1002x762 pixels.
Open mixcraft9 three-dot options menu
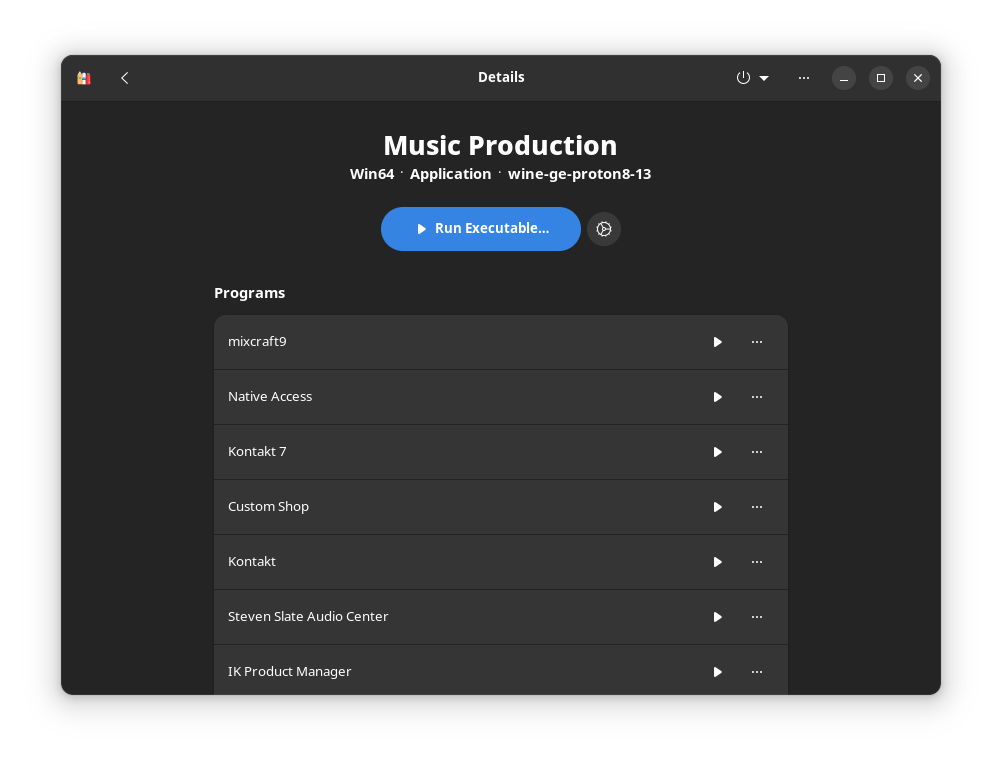click(x=757, y=342)
